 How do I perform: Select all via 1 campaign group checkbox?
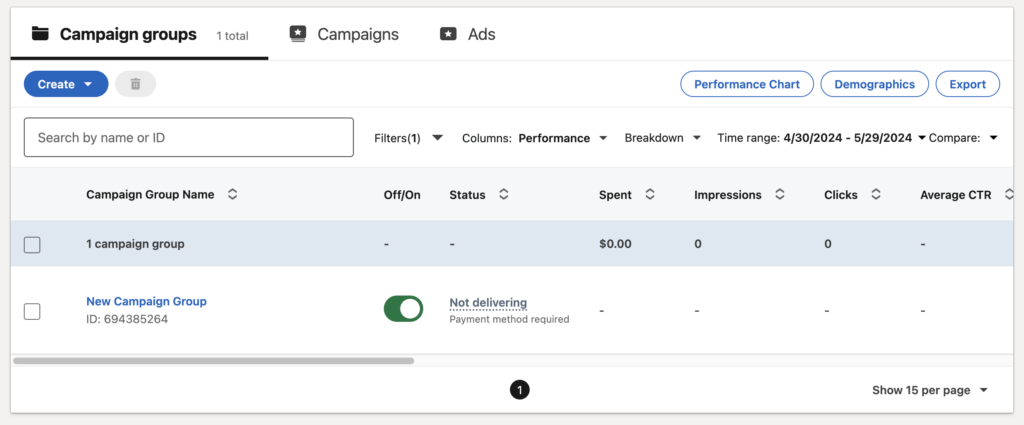tap(32, 245)
